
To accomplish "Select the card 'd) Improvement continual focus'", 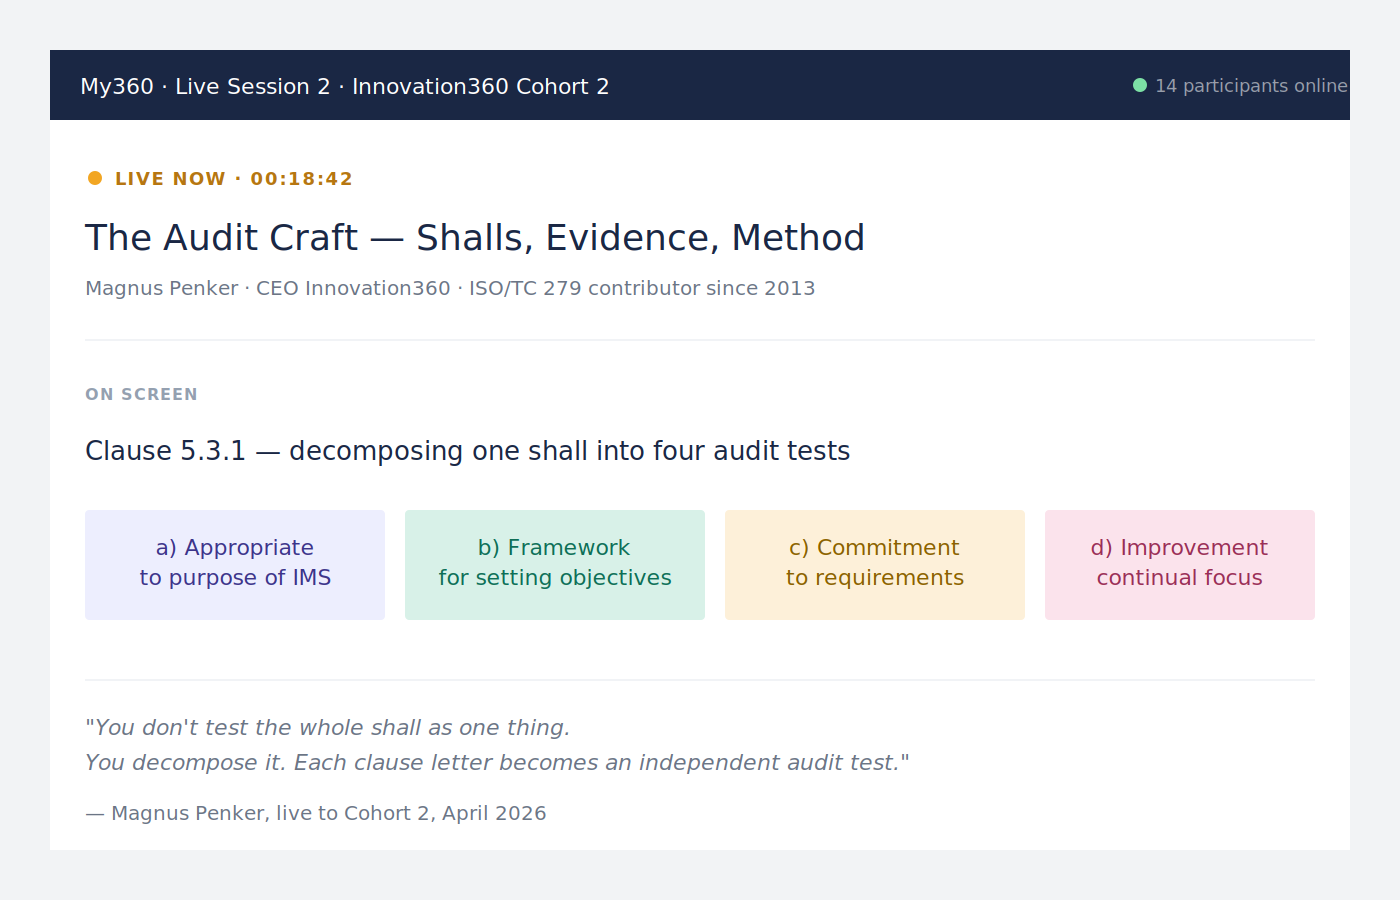I will [1179, 564].
